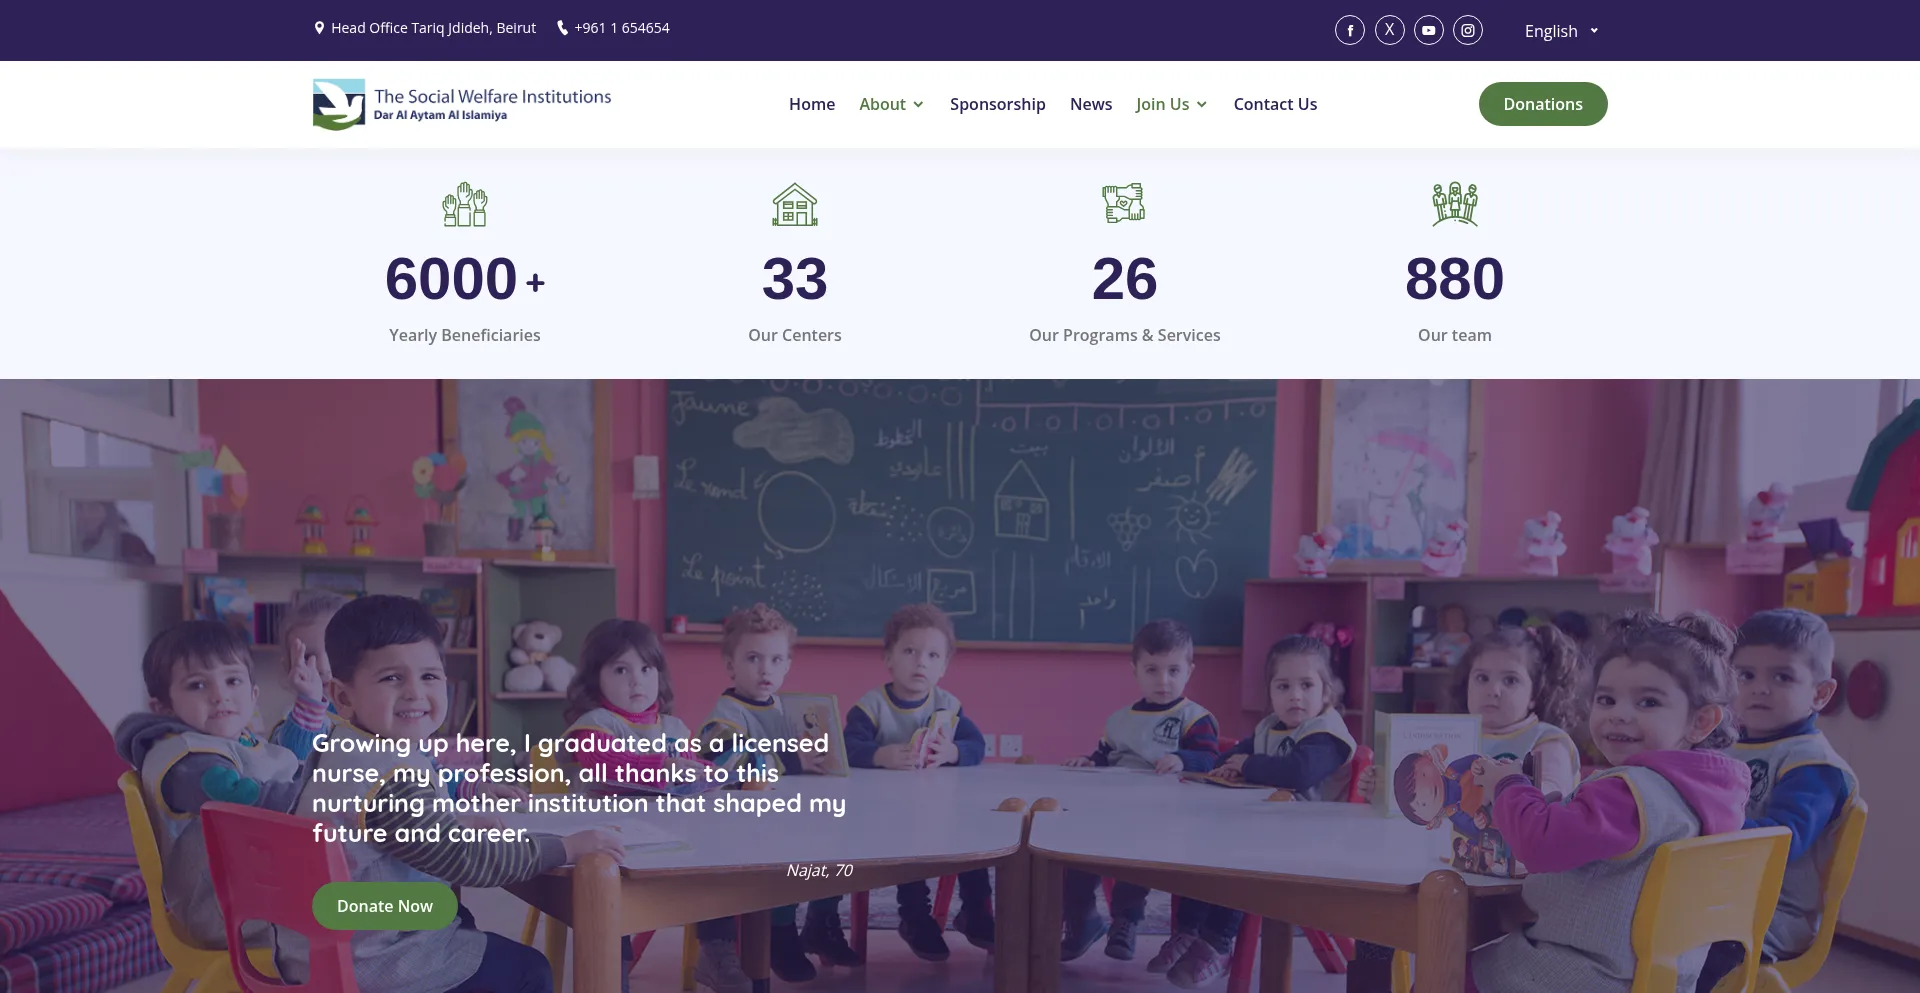Image resolution: width=1920 pixels, height=993 pixels.
Task: Click the raised hands Yearly Beneficiaries icon
Action: (x=465, y=204)
